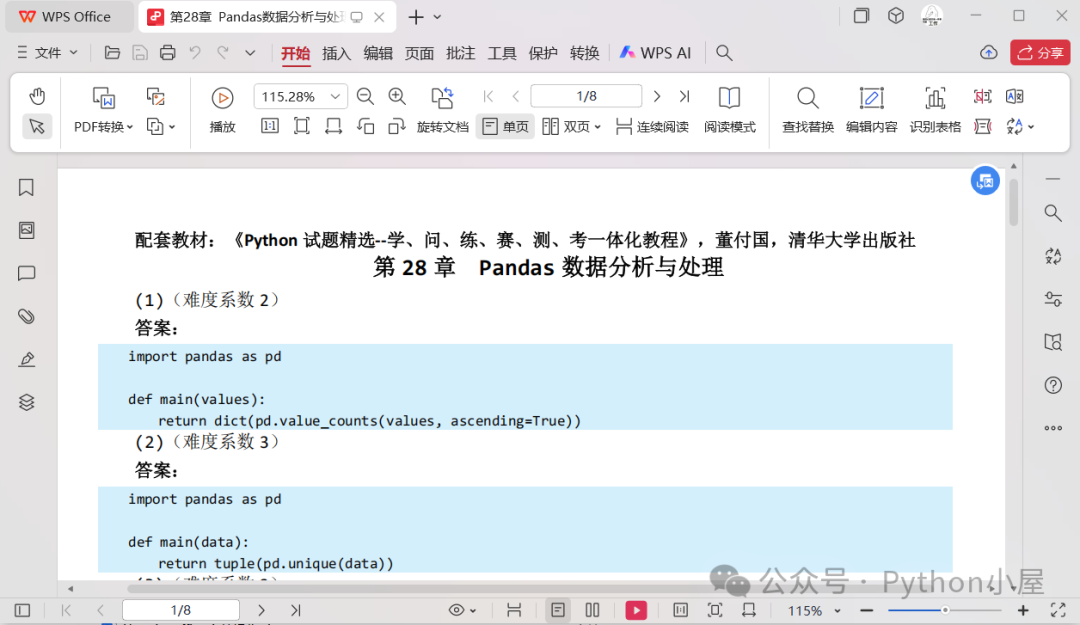Go to next page in toolbar
Viewport: 1080px width, 625px height.
pos(656,96)
